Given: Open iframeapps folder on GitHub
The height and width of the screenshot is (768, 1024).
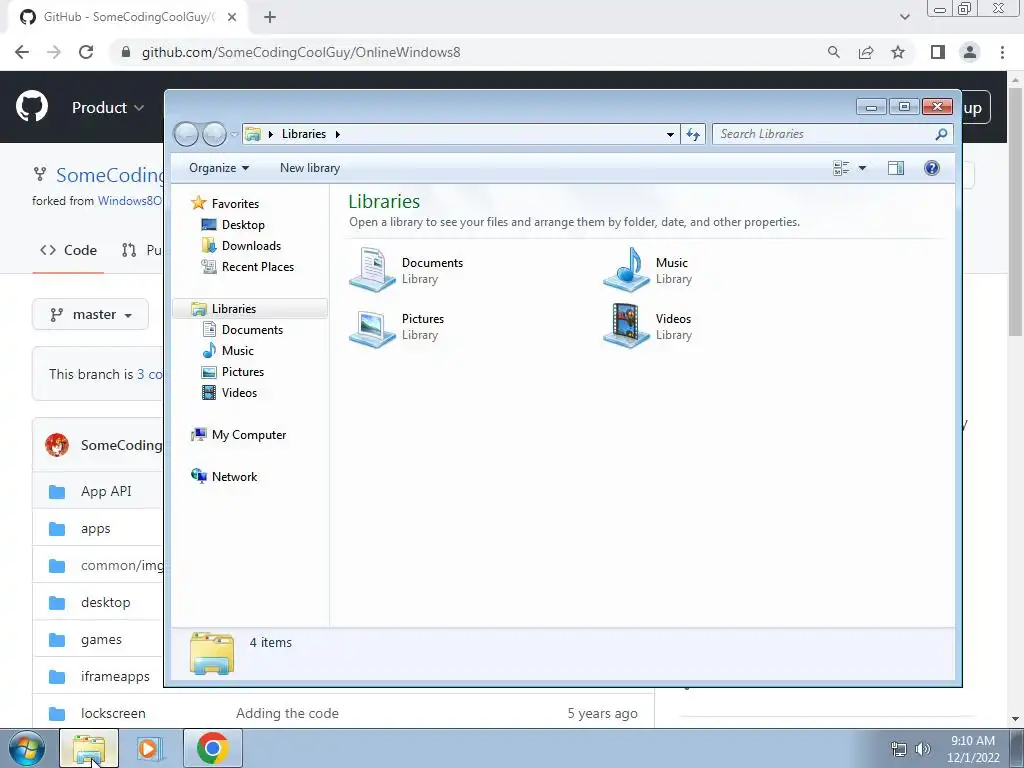Looking at the screenshot, I should [115, 677].
